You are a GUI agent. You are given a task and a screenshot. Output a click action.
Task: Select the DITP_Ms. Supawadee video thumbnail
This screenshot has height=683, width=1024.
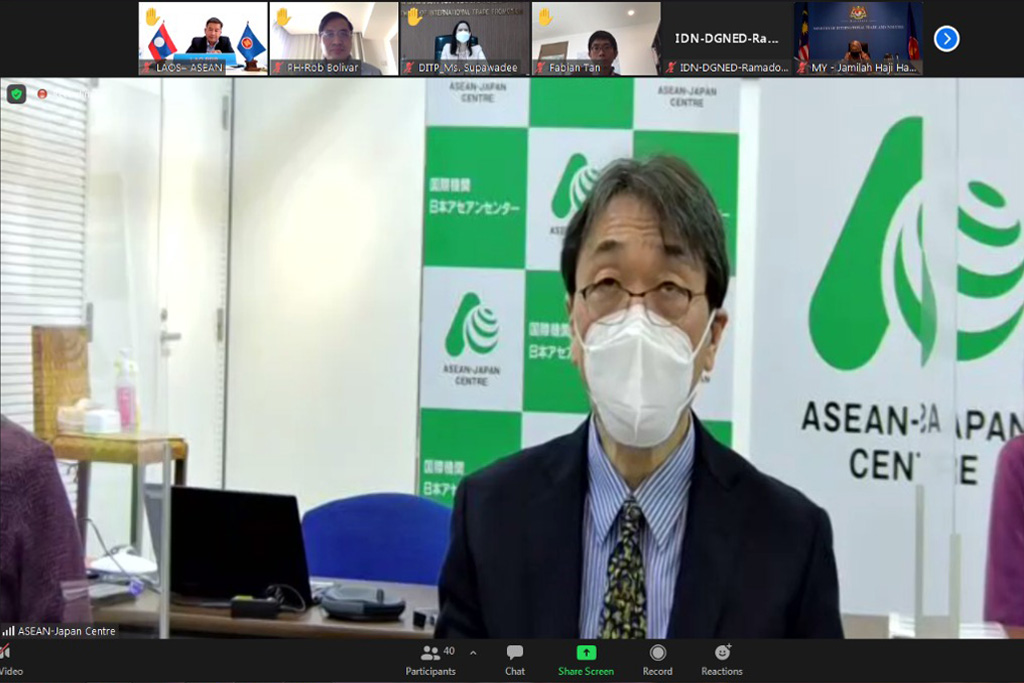click(464, 39)
